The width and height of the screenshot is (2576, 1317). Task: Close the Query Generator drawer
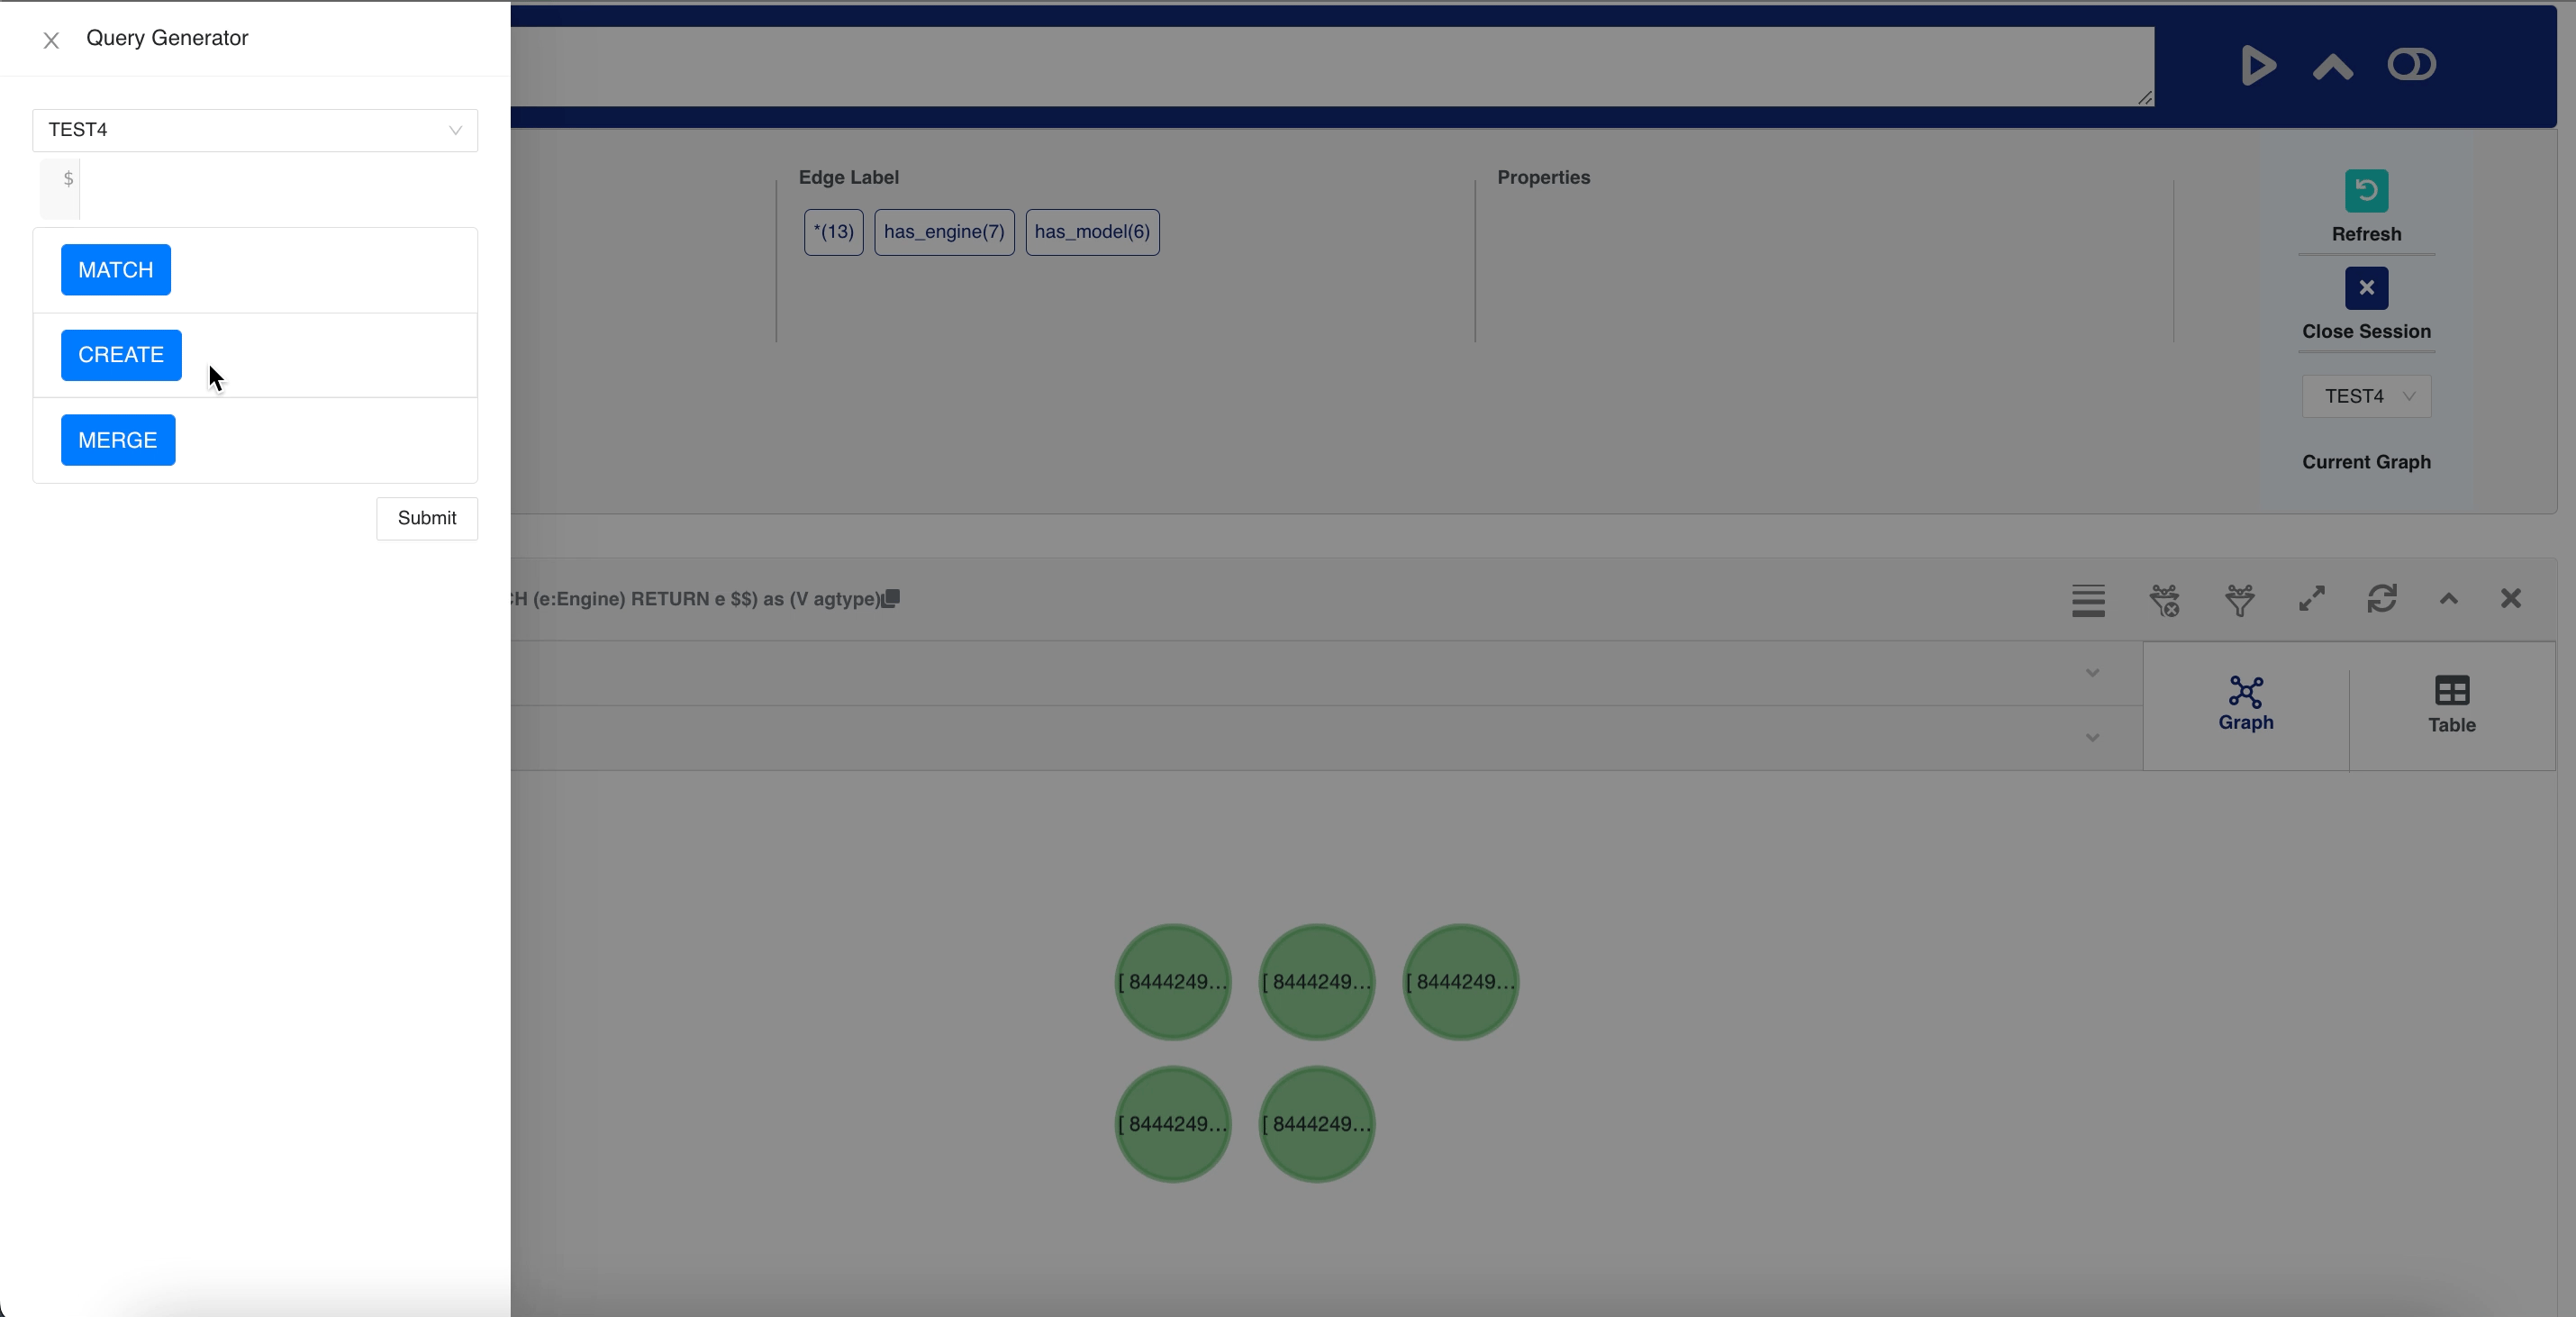[51, 40]
